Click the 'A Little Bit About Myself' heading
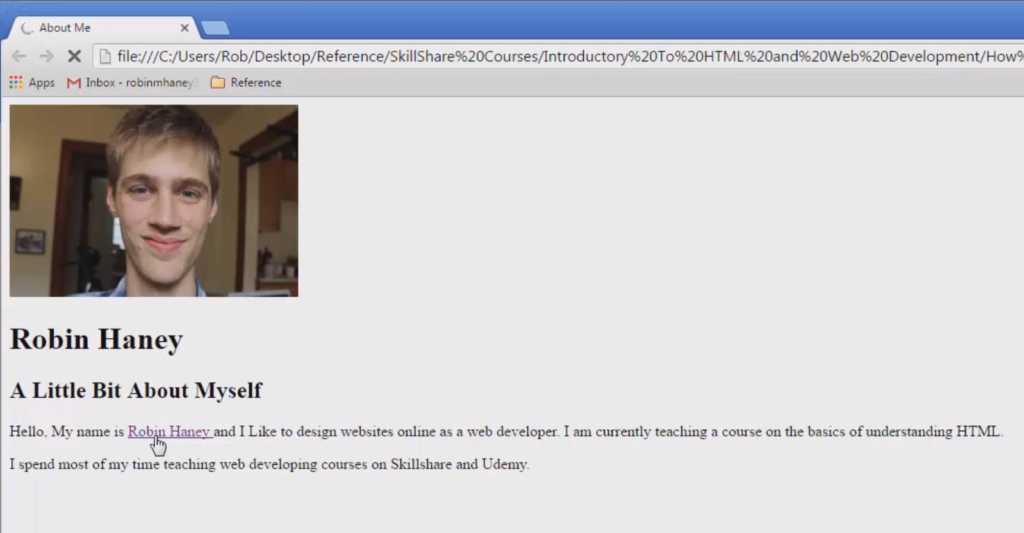 (x=136, y=391)
